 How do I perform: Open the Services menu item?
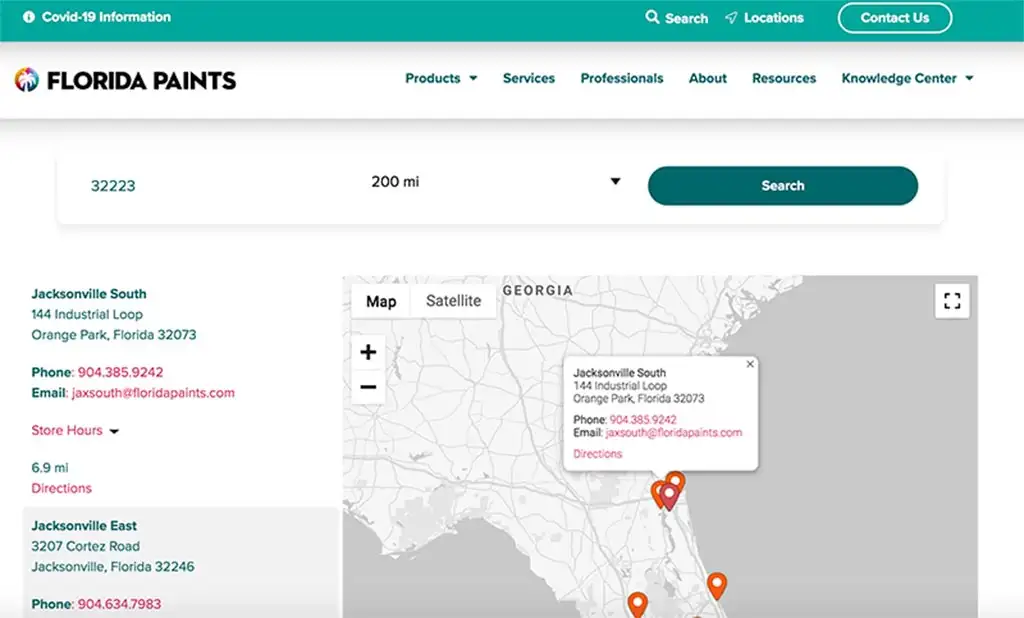pyautogui.click(x=528, y=78)
